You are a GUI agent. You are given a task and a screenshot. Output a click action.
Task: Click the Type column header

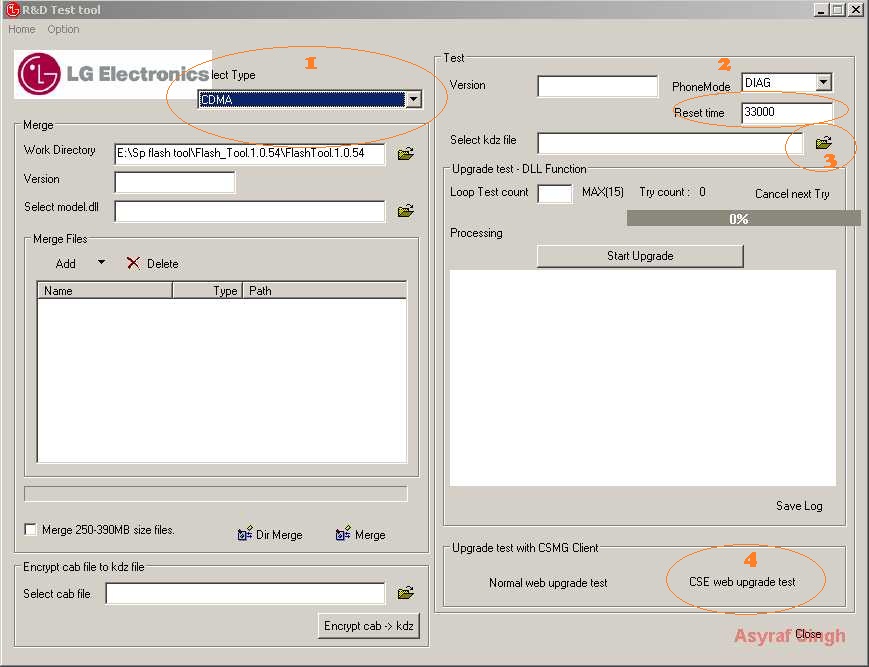click(207, 290)
